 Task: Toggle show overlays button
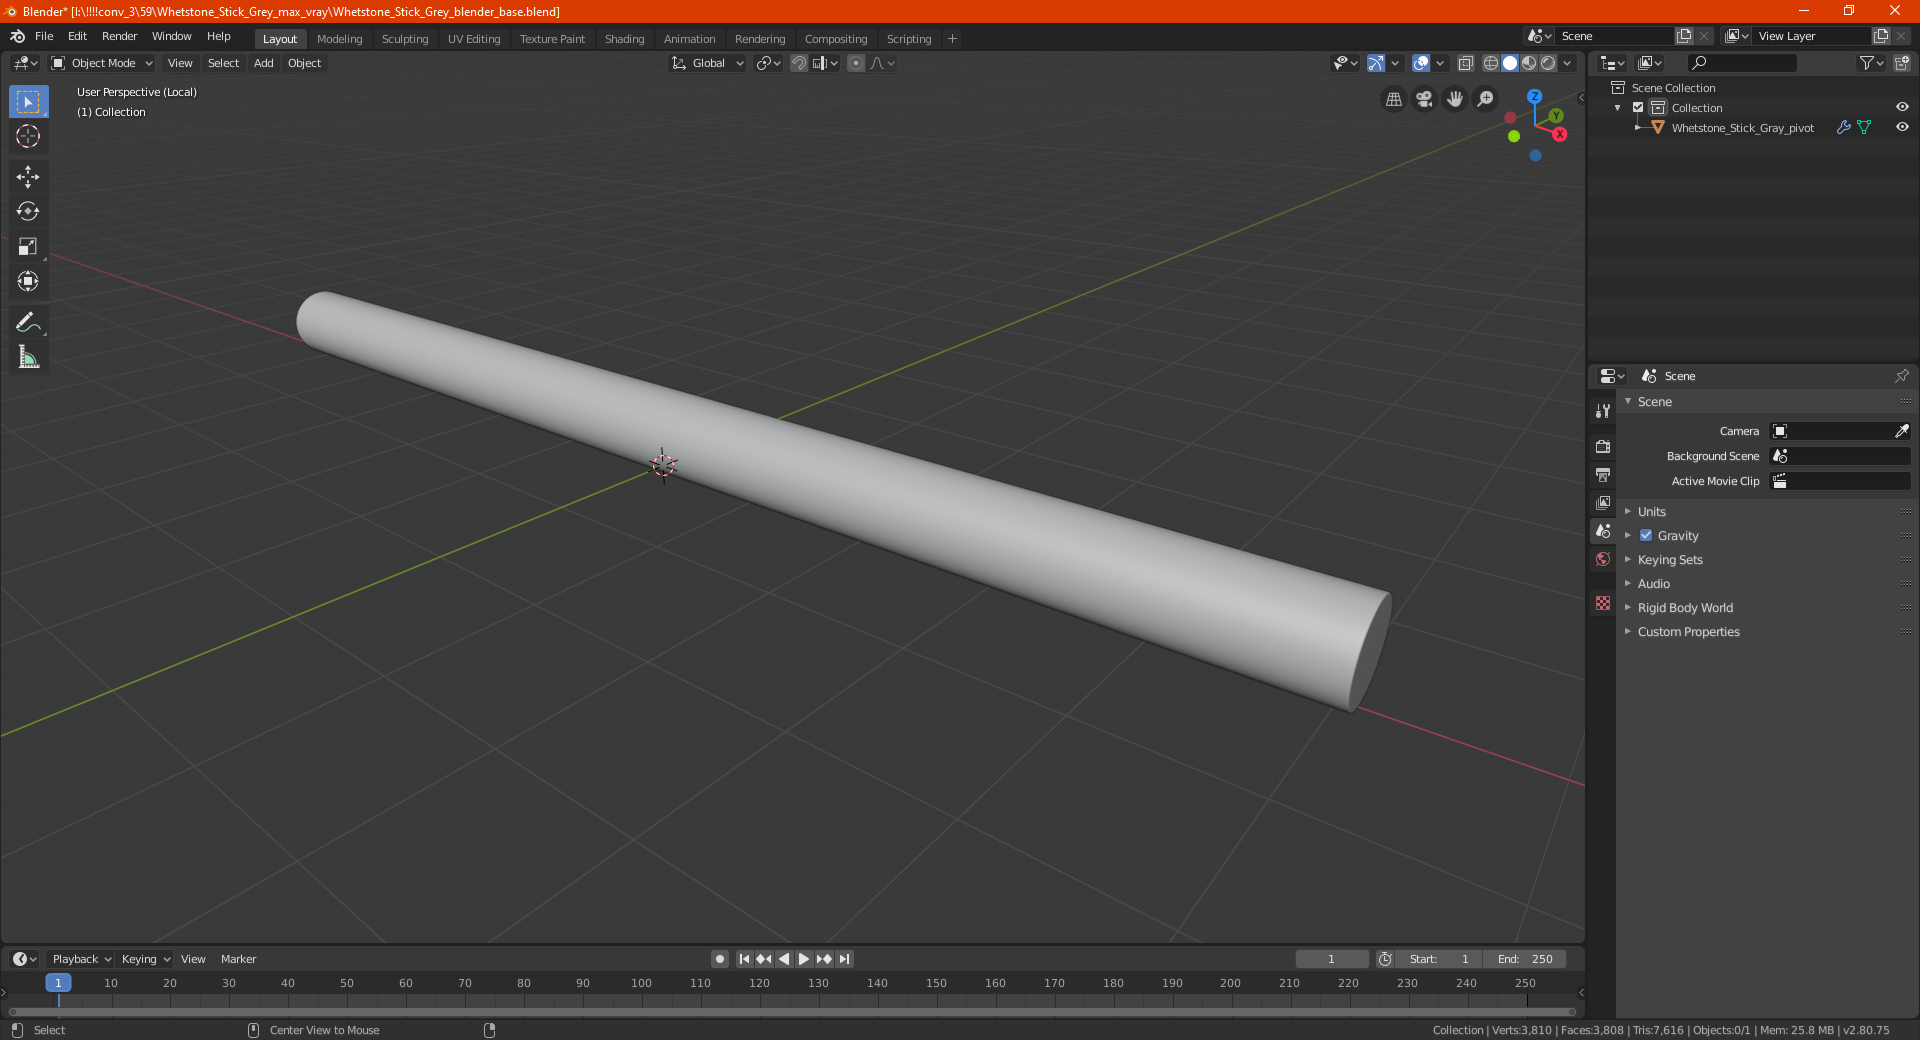pos(1421,63)
